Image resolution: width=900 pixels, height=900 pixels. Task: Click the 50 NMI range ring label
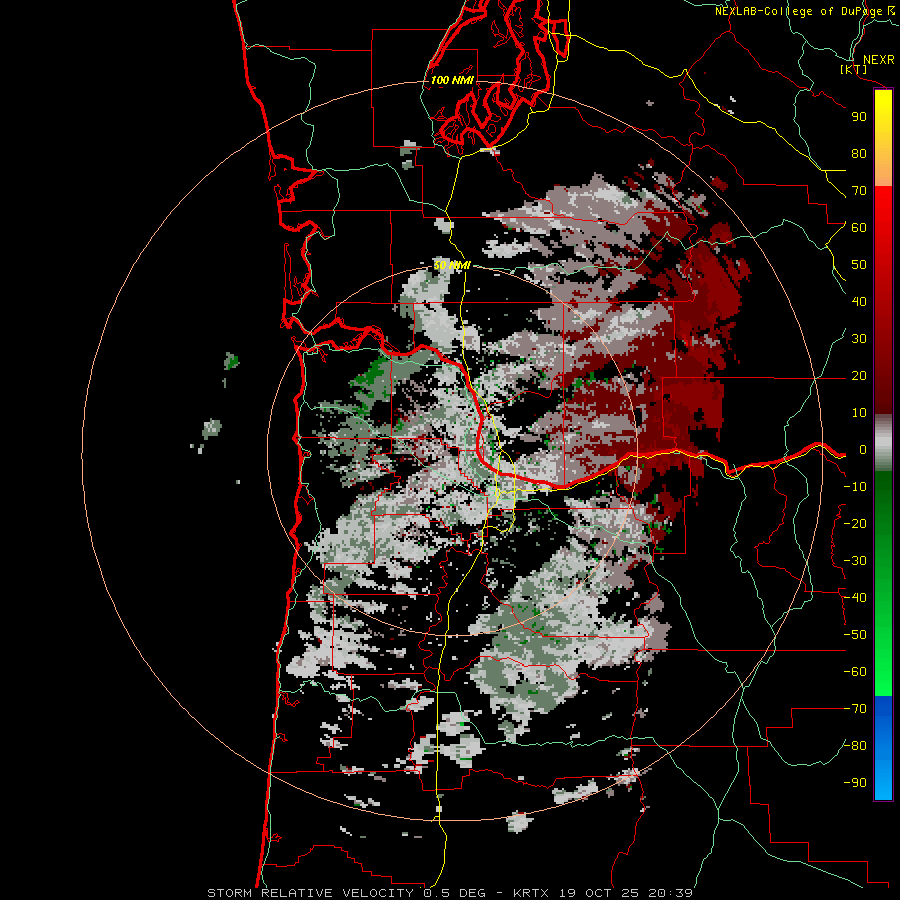click(452, 265)
